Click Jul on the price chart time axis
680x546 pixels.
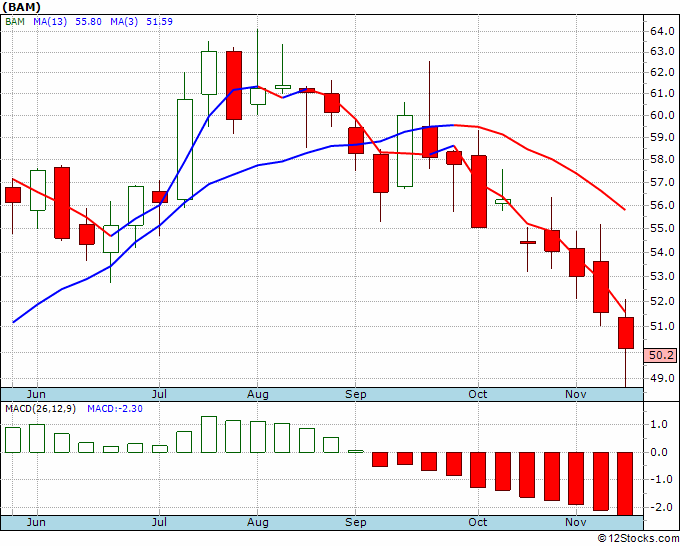[x=160, y=394]
